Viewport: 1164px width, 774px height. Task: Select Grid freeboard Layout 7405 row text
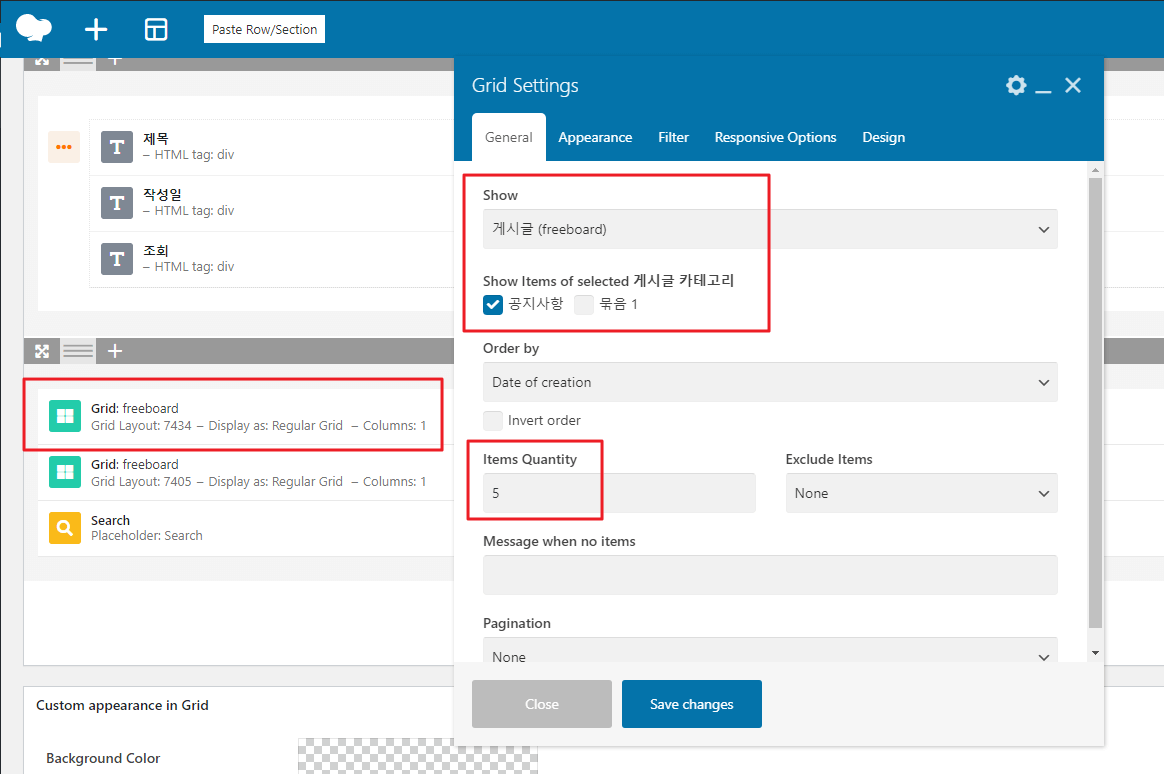pyautogui.click(x=258, y=473)
